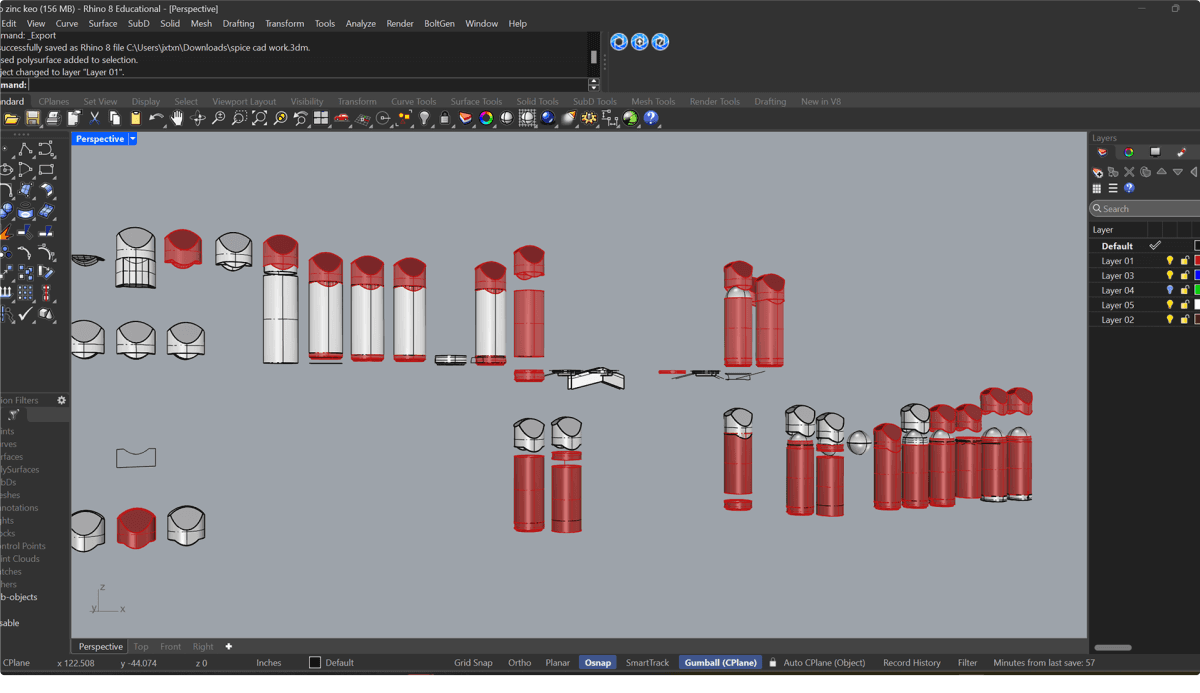Hide Layer 01 using its lightbulb
Image resolution: width=1200 pixels, height=693 pixels.
coord(1169,261)
